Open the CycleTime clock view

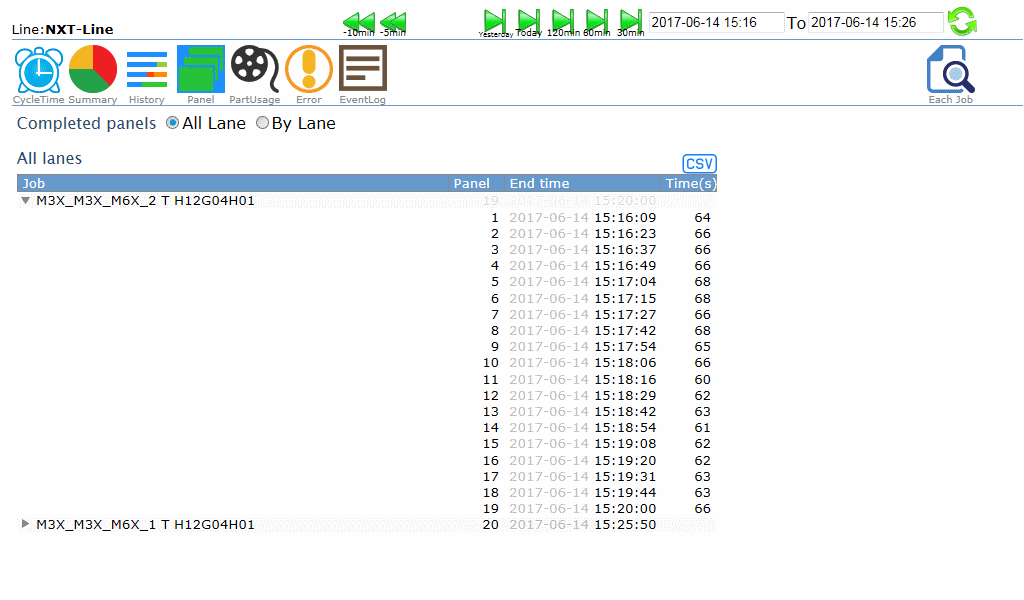click(38, 69)
